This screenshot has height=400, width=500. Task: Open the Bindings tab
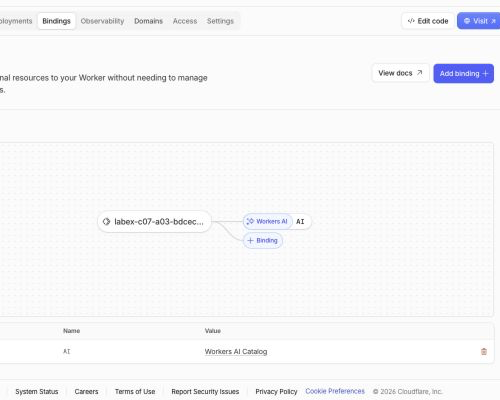[56, 21]
